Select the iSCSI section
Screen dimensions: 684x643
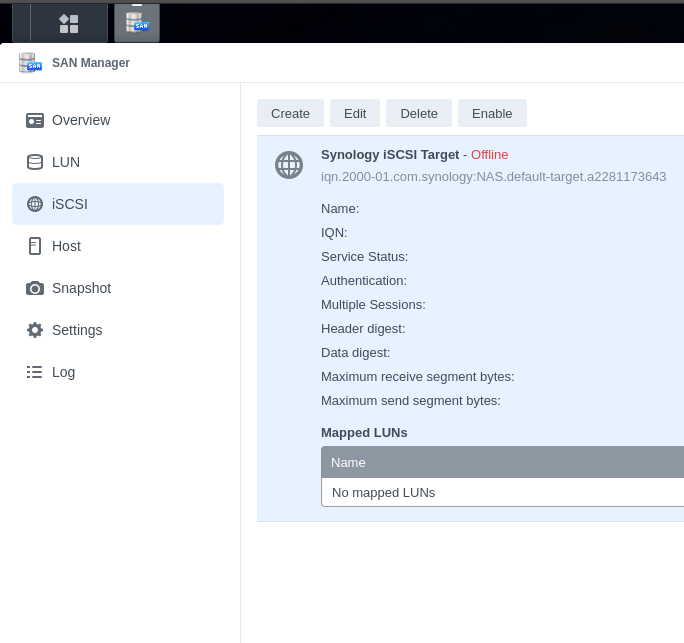pyautogui.click(x=118, y=204)
